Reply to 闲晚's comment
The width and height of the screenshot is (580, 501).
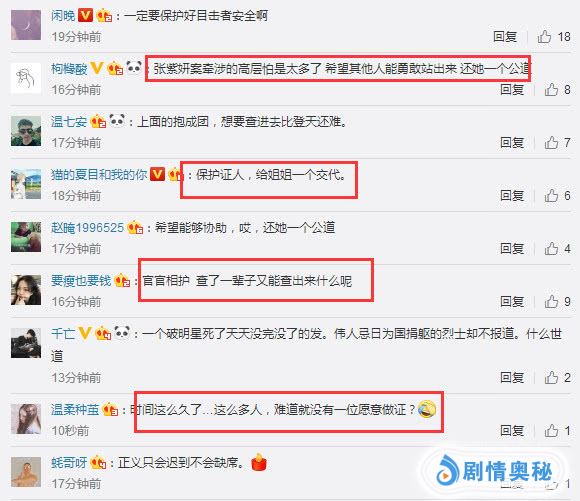click(505, 37)
